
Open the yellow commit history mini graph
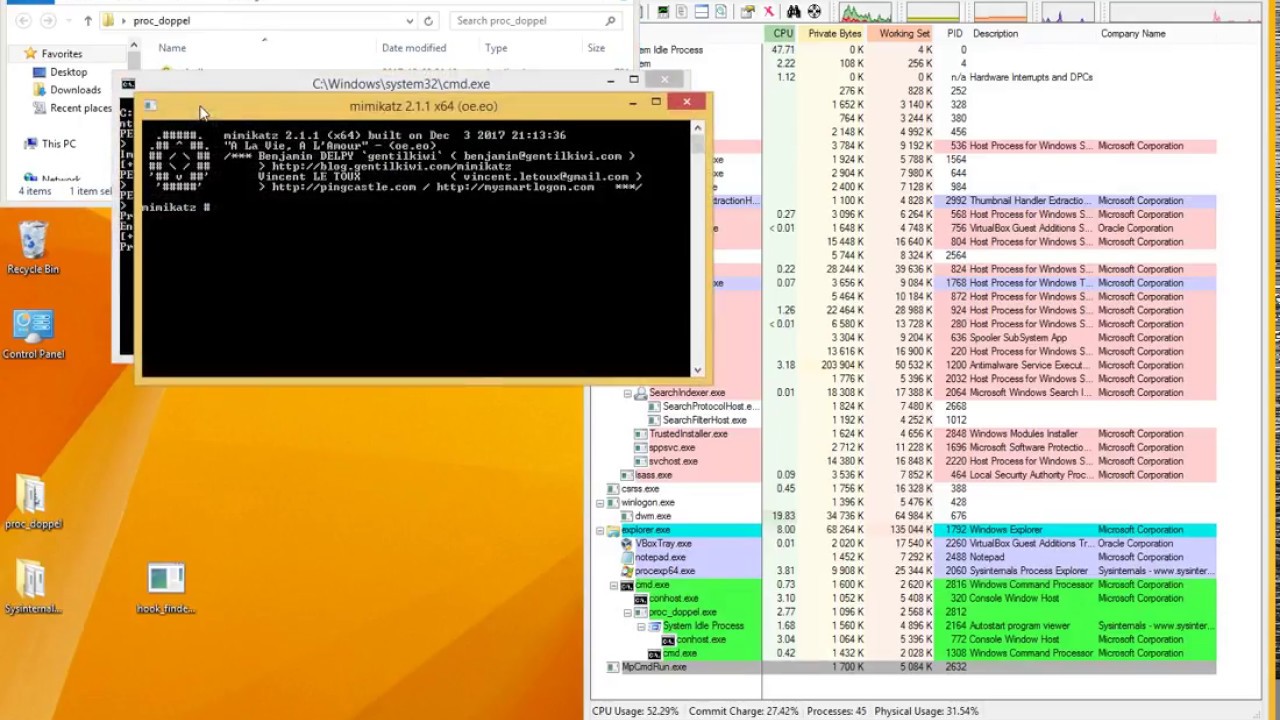pos(932,12)
